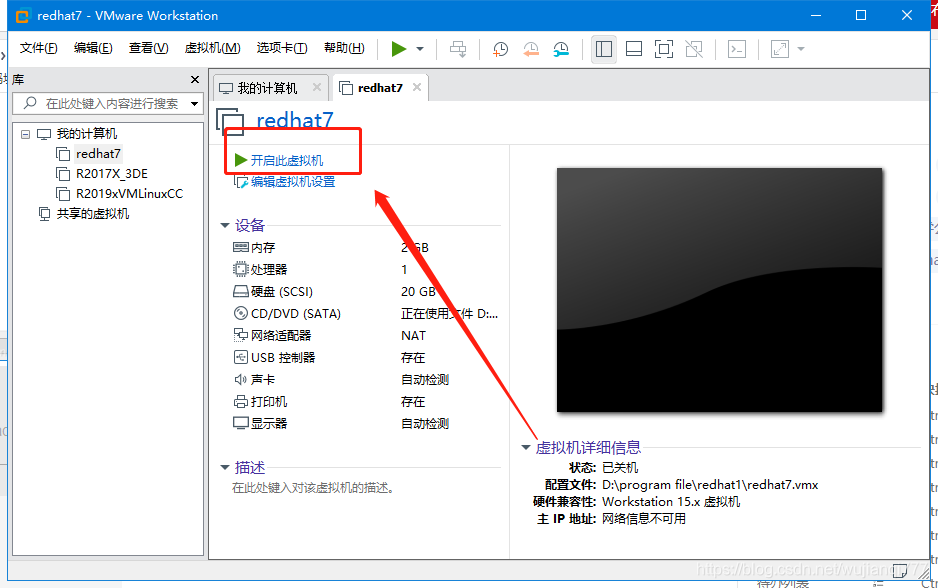Click the 硬盘 (SCSI) device row

pos(365,292)
